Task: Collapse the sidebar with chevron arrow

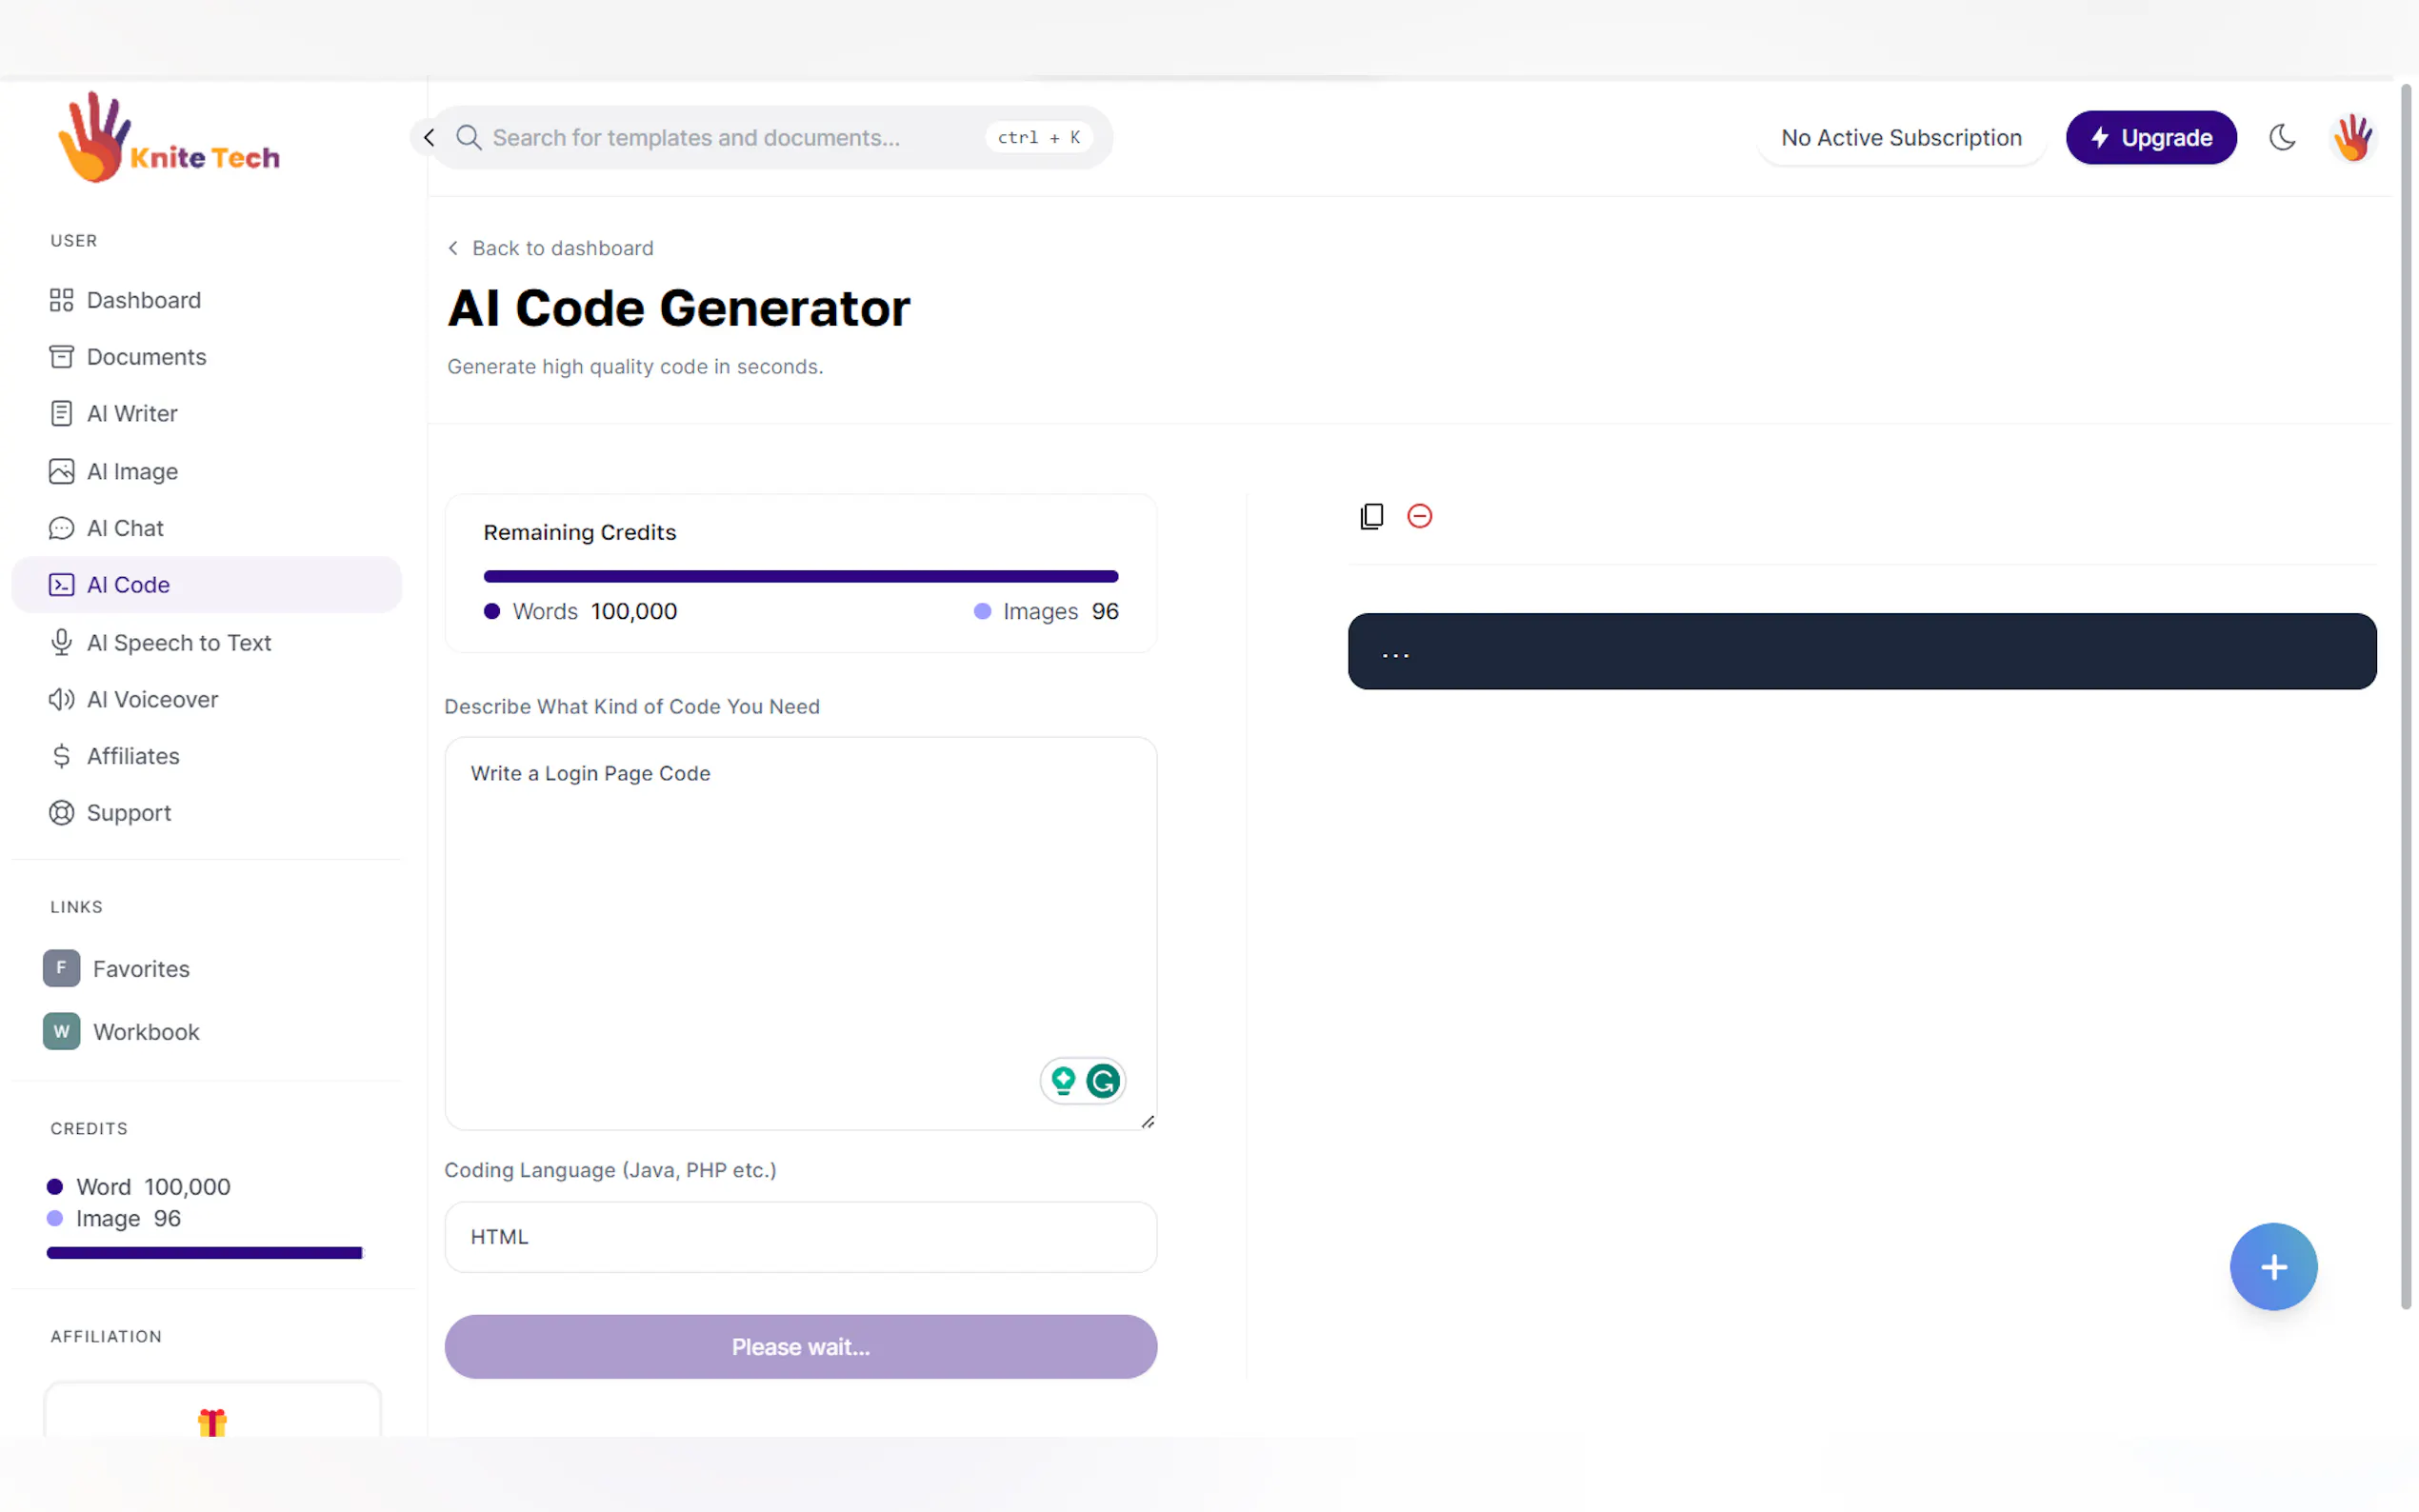Action: click(429, 137)
